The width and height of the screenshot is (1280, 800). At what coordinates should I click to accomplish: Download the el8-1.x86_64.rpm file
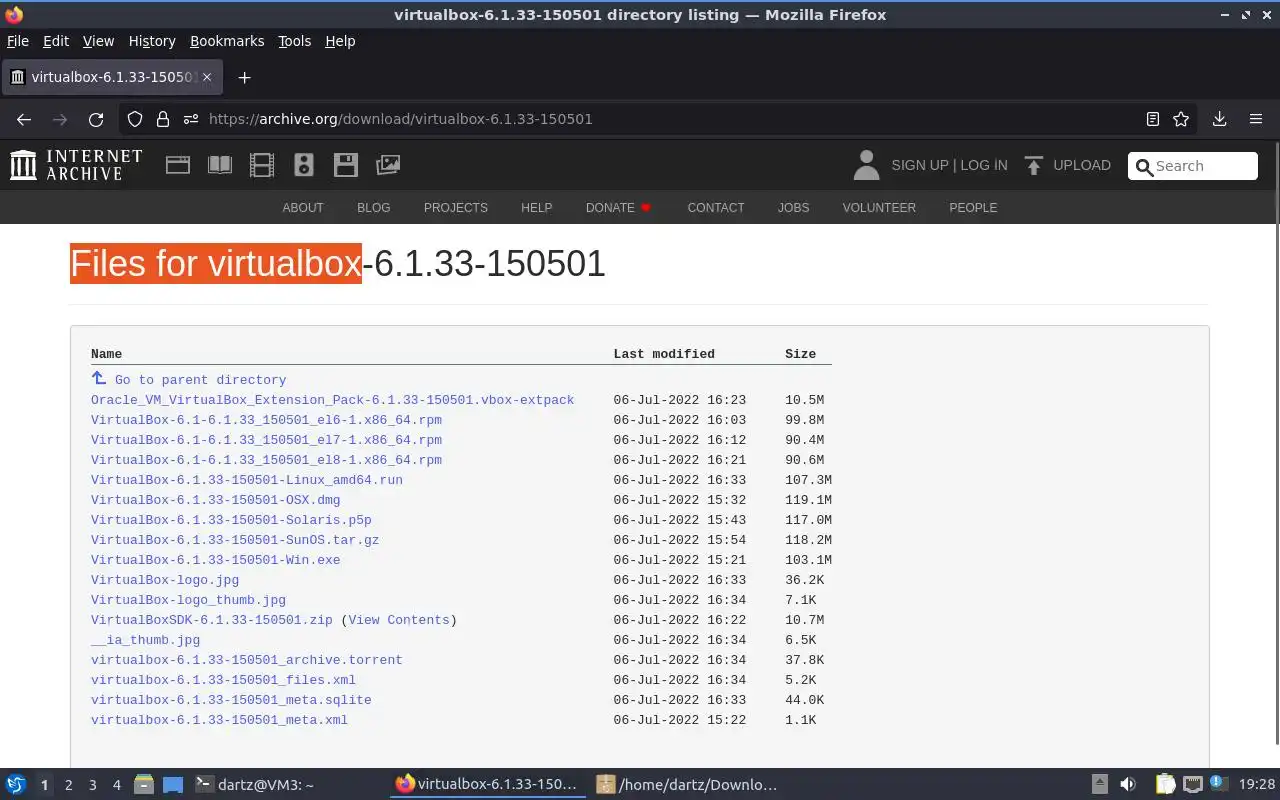click(266, 460)
